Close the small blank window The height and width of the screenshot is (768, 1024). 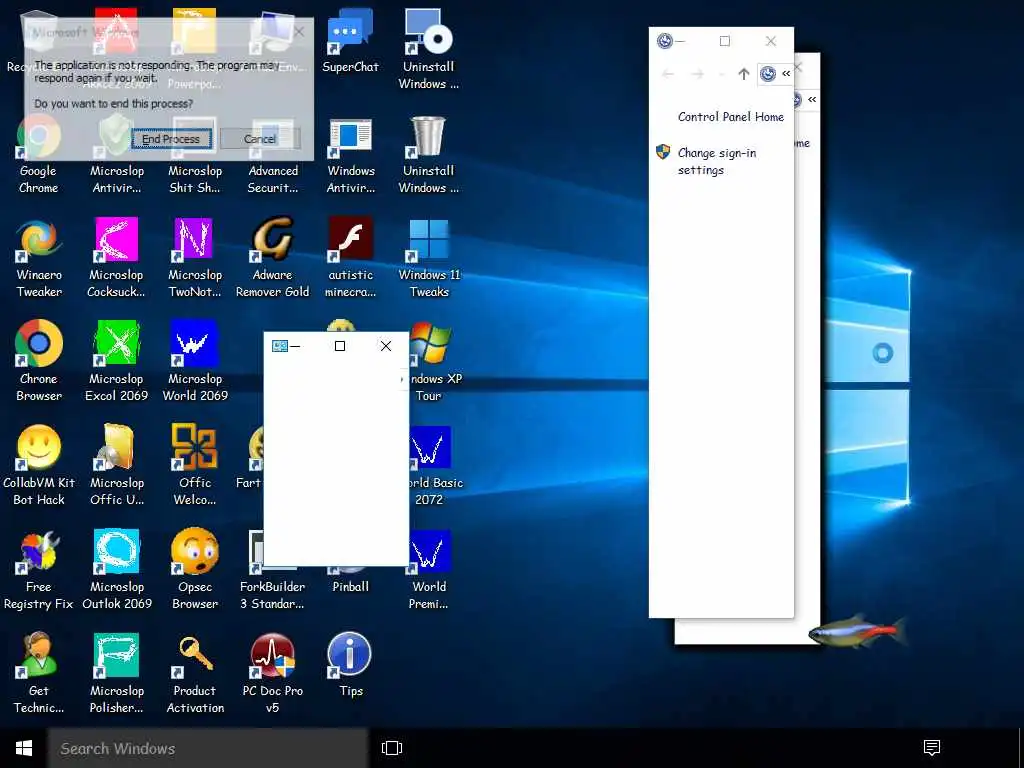(x=386, y=346)
